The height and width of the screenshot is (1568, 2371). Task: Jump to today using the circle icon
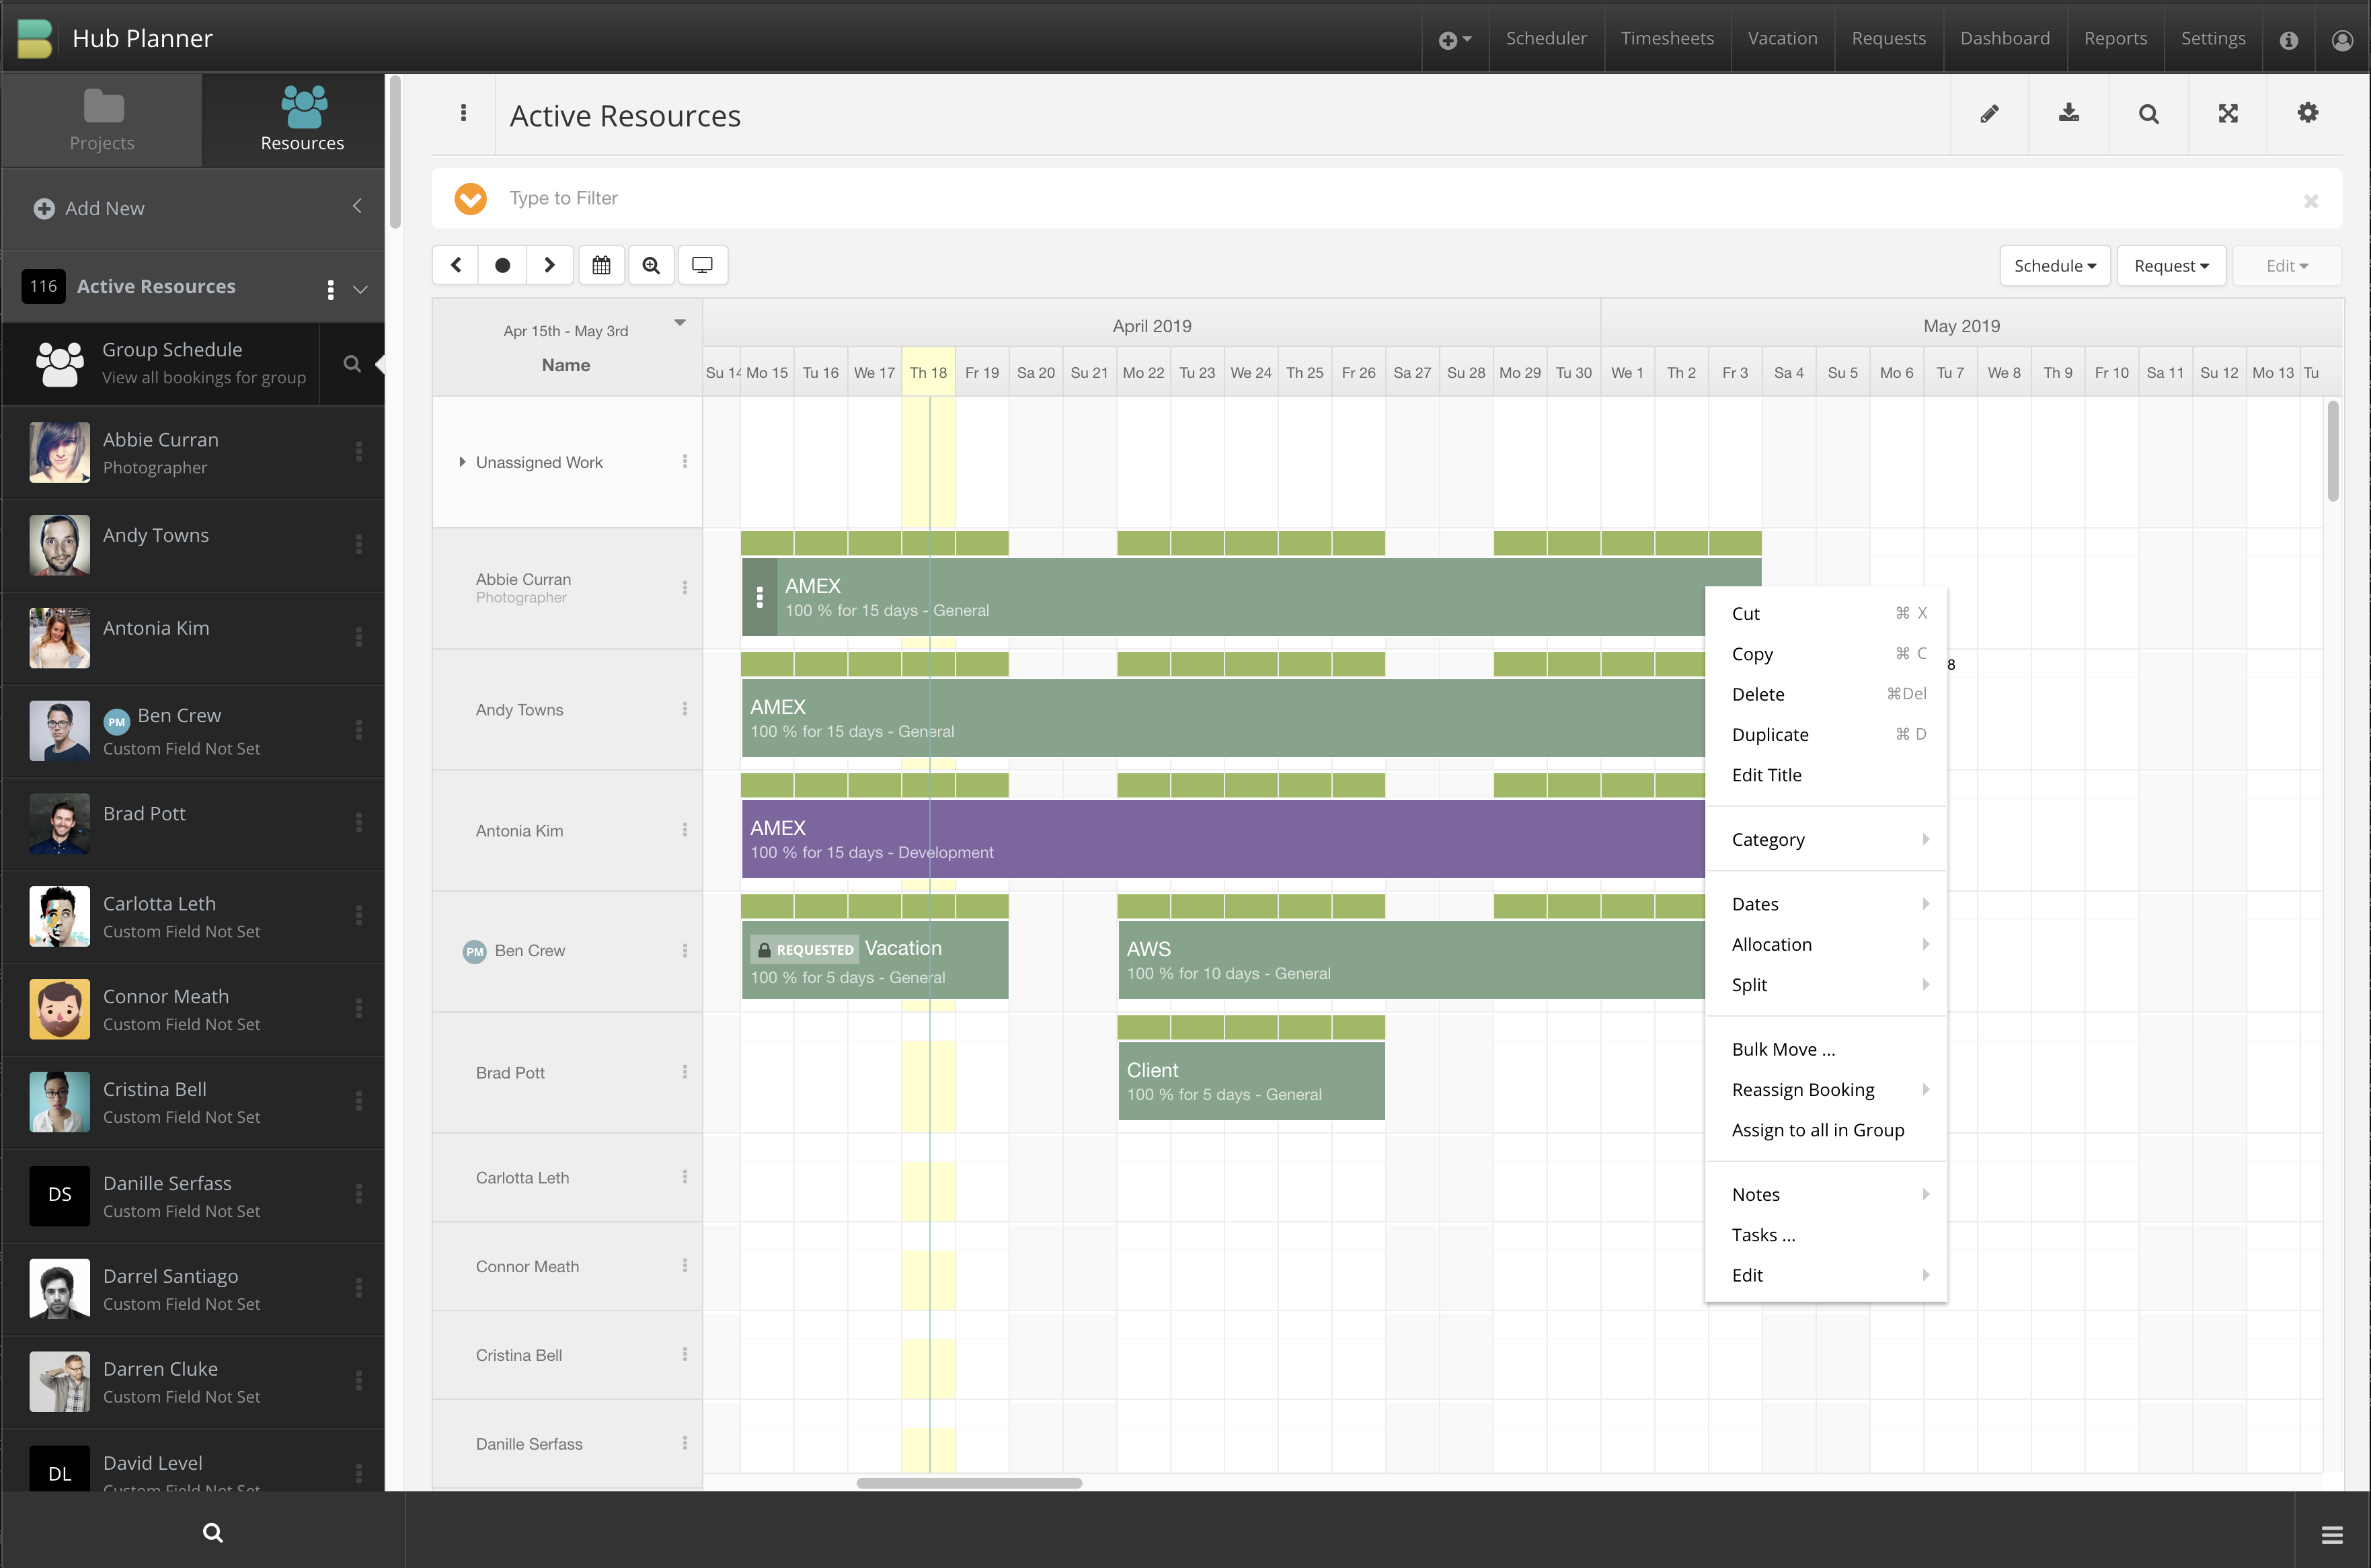tap(502, 264)
